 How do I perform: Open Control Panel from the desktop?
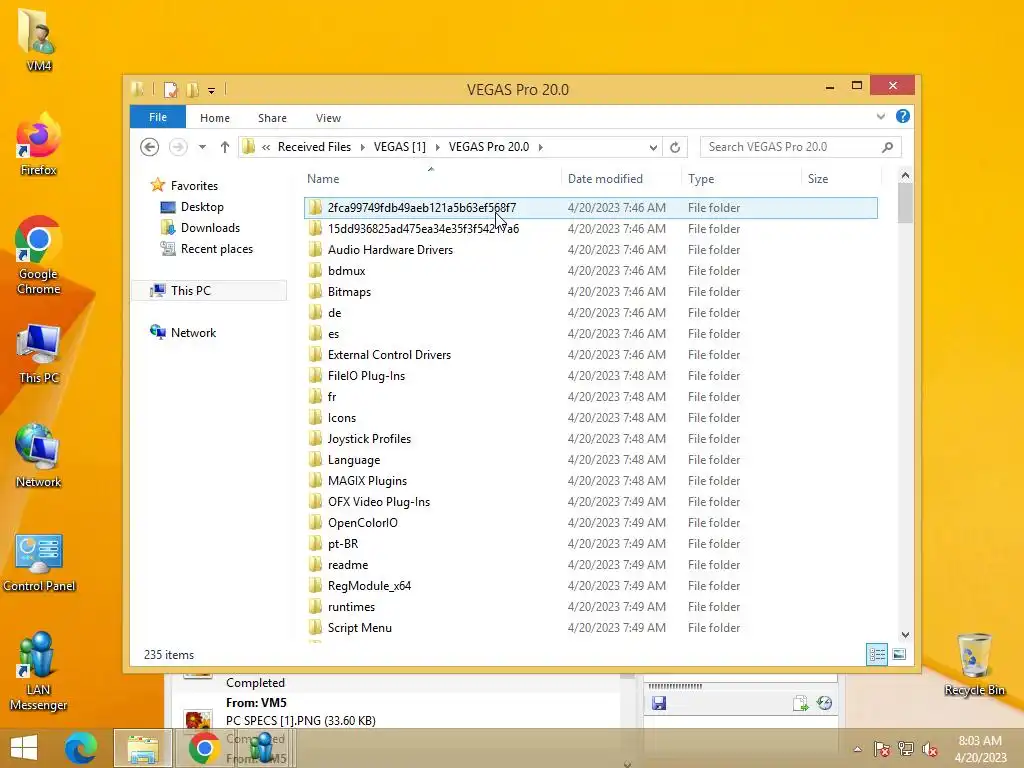39,562
